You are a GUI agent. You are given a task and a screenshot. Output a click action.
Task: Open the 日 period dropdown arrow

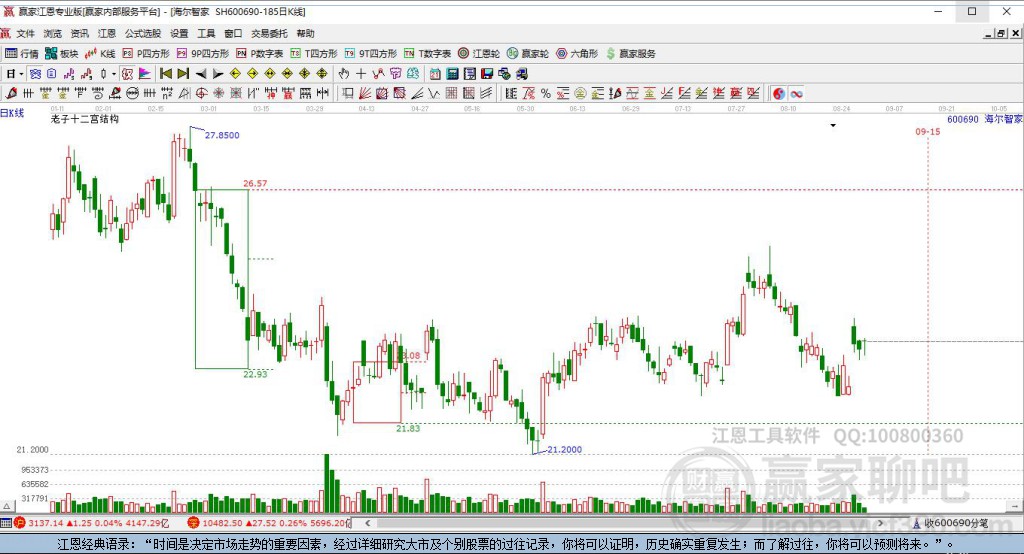21,74
